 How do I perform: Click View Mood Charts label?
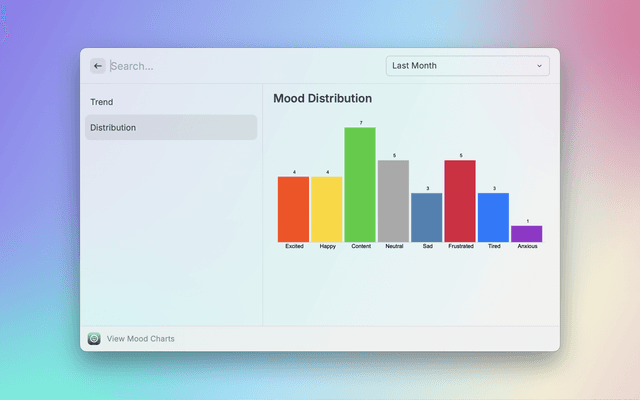(x=141, y=339)
